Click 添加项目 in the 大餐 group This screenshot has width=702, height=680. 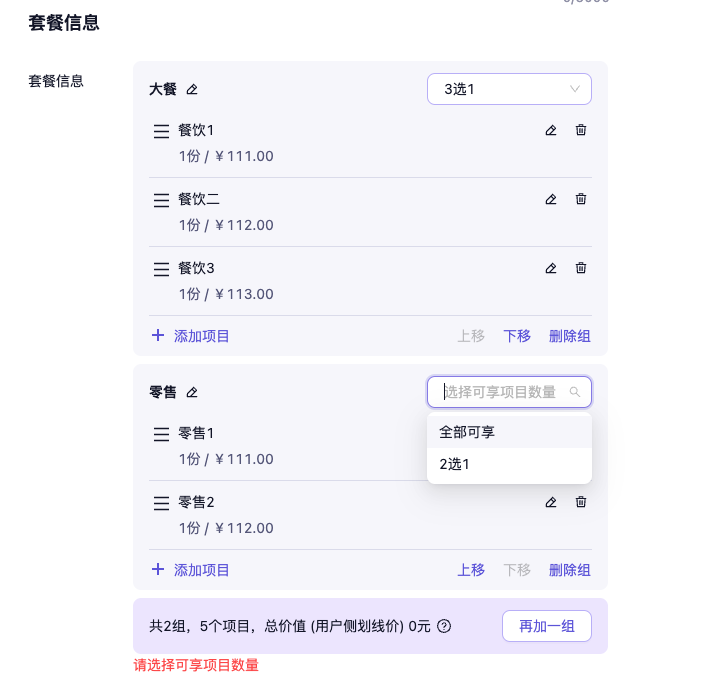click(191, 336)
